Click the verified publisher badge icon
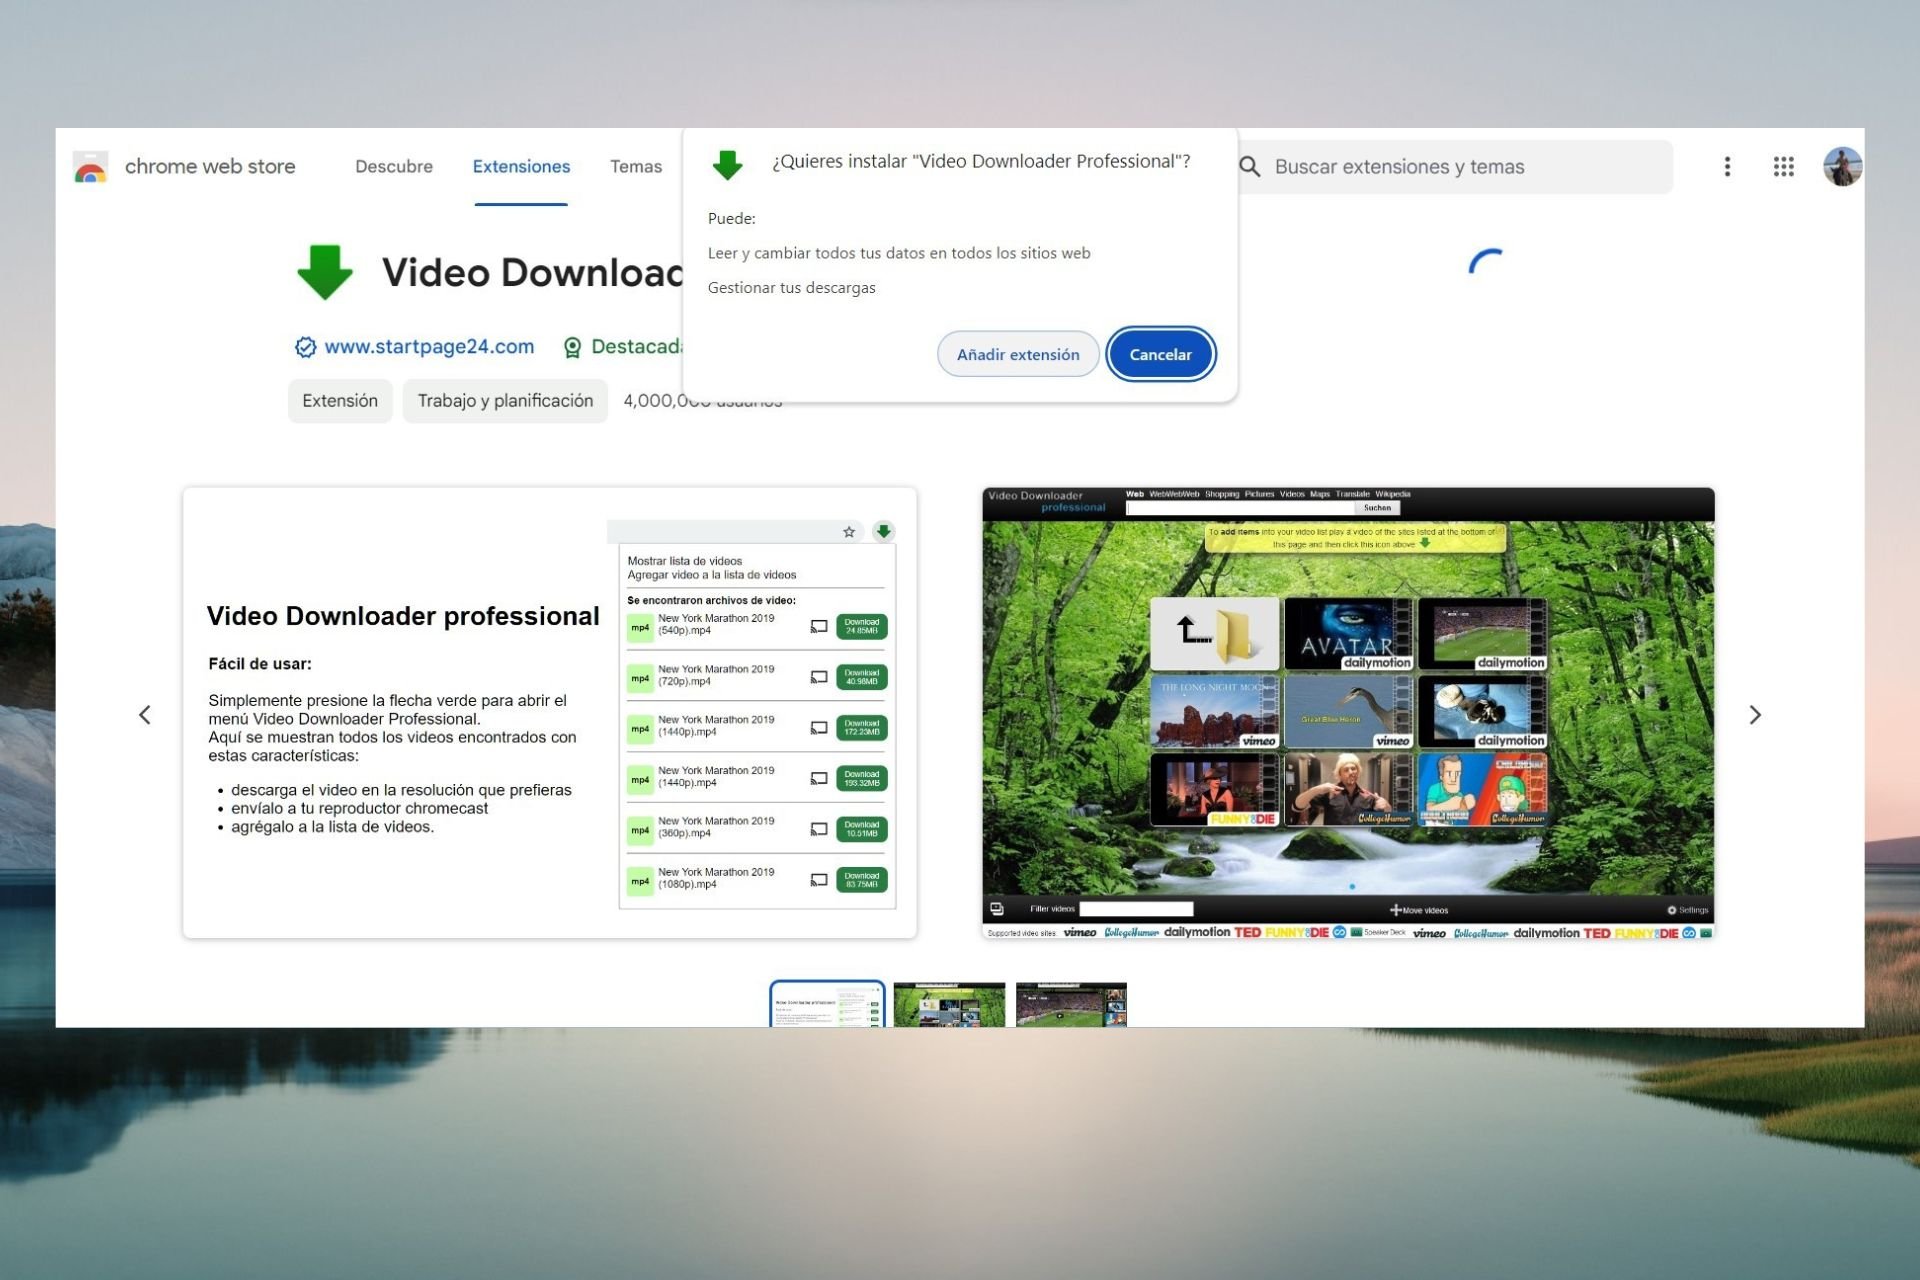 click(305, 347)
